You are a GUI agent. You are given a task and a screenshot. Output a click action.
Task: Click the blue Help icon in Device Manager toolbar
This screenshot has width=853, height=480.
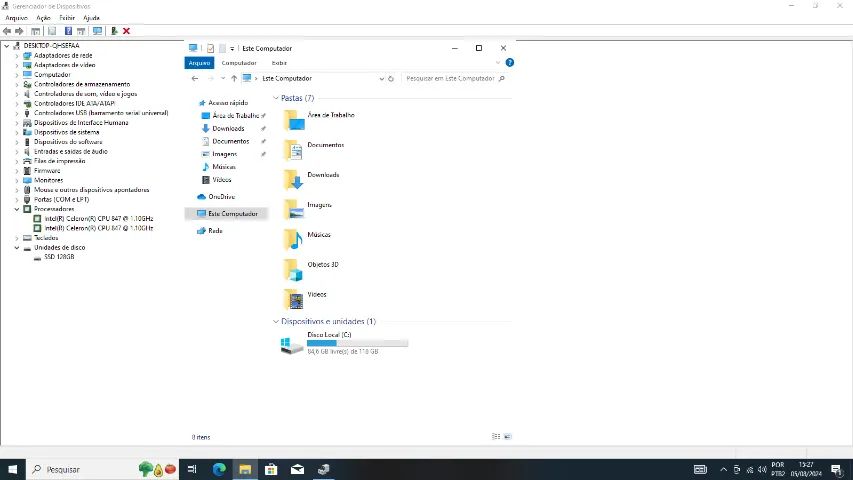(x=68, y=31)
